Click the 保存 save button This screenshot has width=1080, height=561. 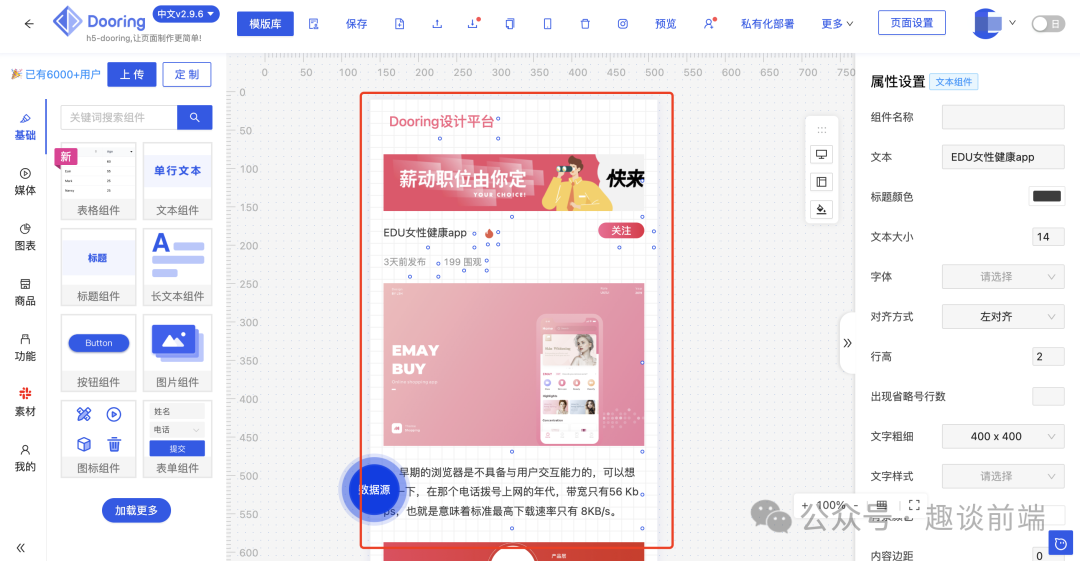(x=356, y=23)
